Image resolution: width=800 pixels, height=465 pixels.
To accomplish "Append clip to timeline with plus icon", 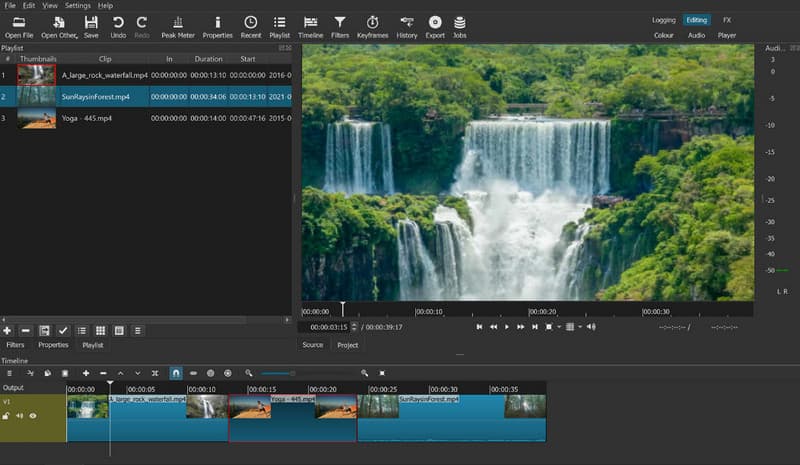I will pos(86,373).
